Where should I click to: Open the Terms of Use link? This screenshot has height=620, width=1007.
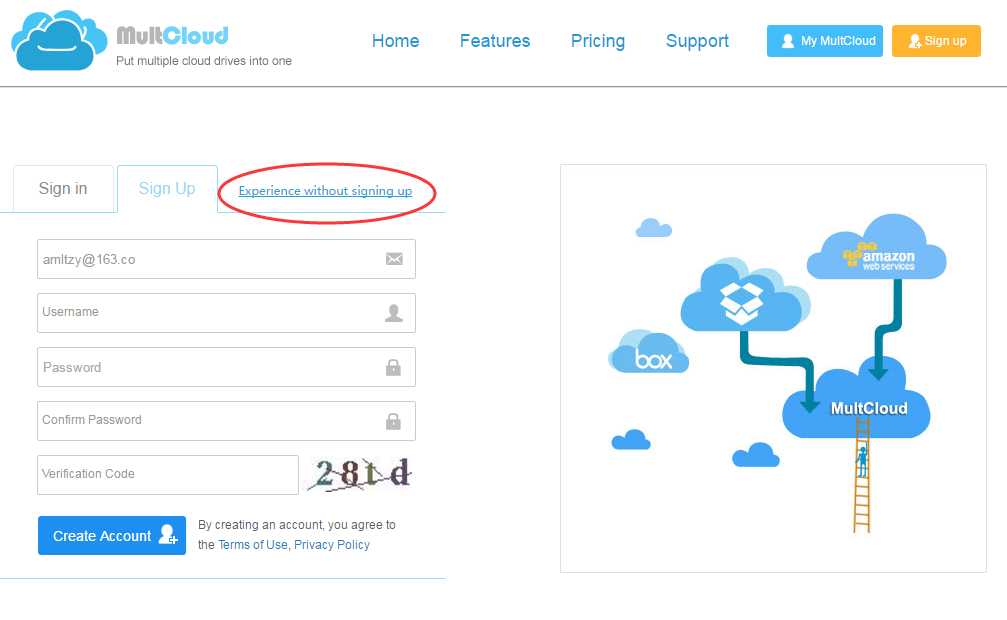click(x=253, y=545)
